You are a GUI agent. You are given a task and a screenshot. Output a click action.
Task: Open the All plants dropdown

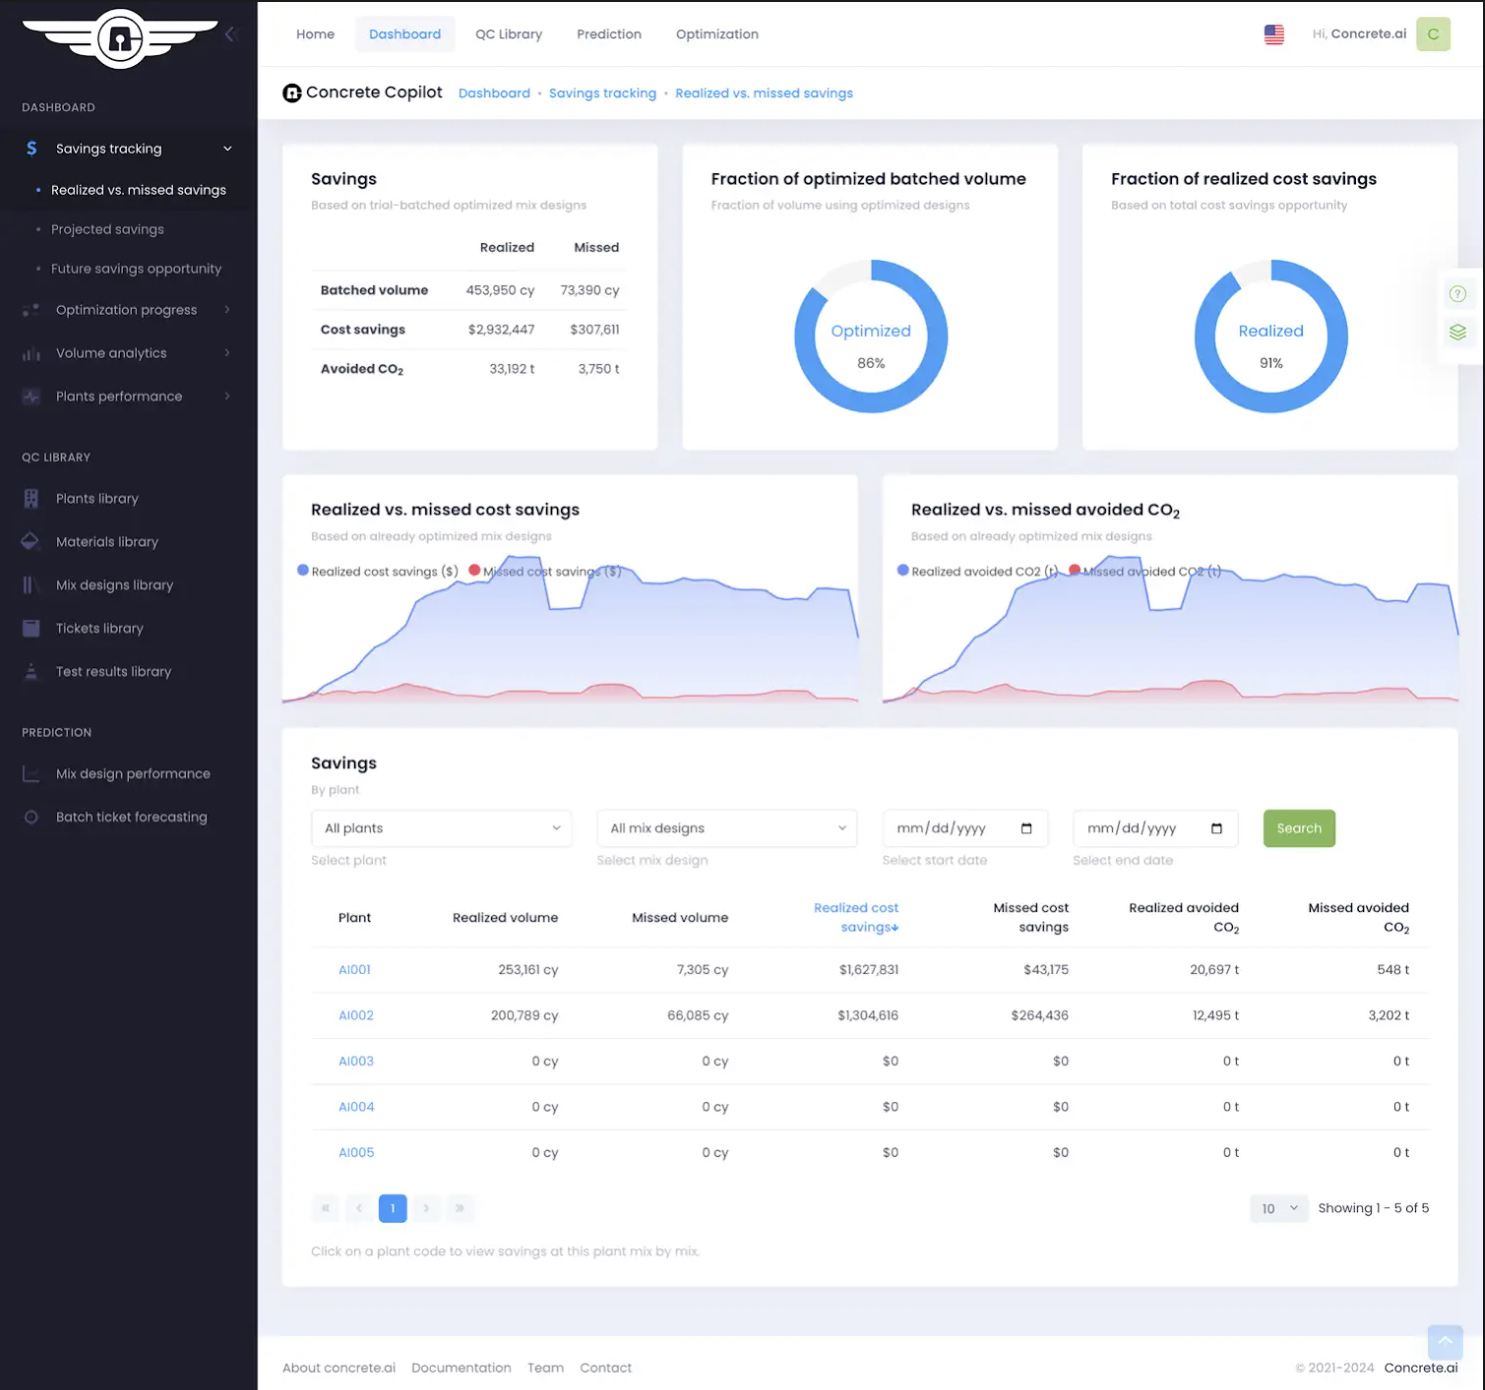pyautogui.click(x=441, y=828)
